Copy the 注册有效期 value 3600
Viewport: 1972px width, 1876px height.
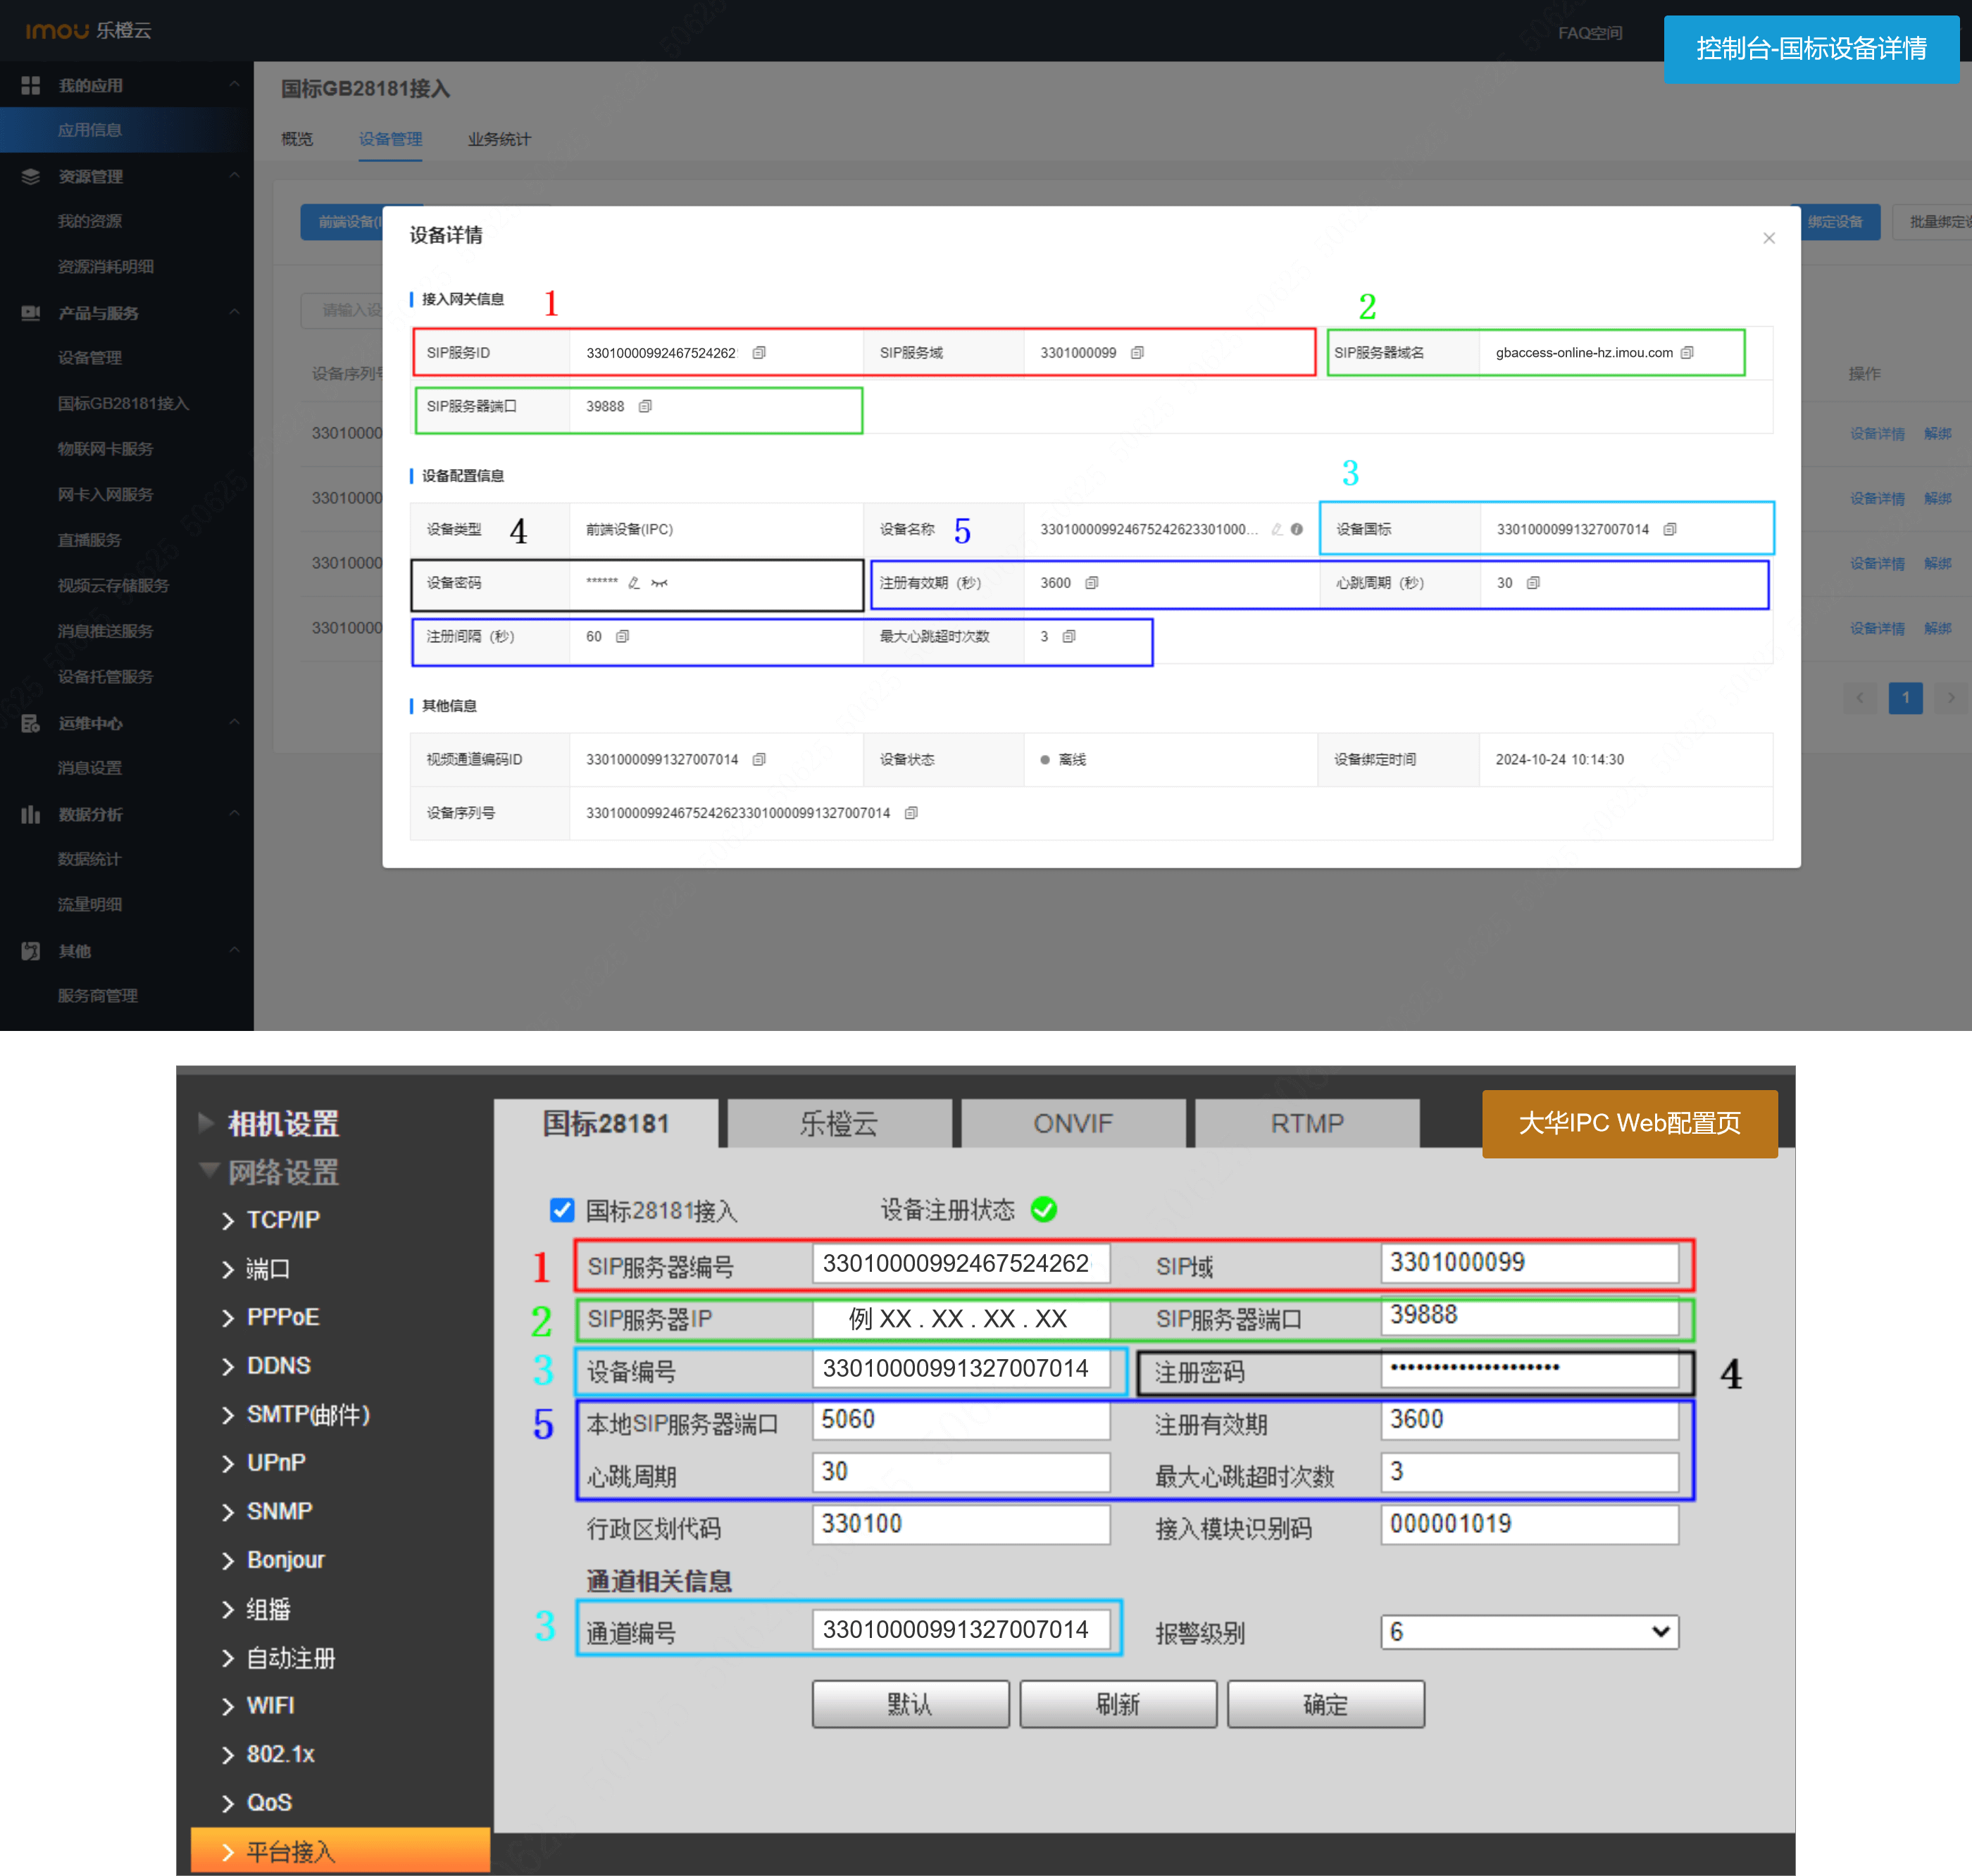pos(1092,583)
